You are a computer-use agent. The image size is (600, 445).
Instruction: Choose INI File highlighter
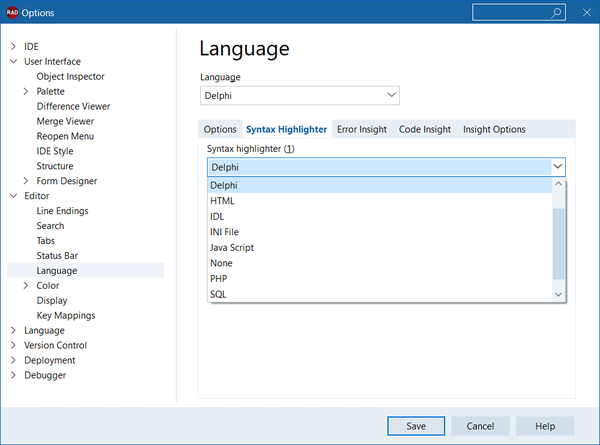tap(380, 232)
